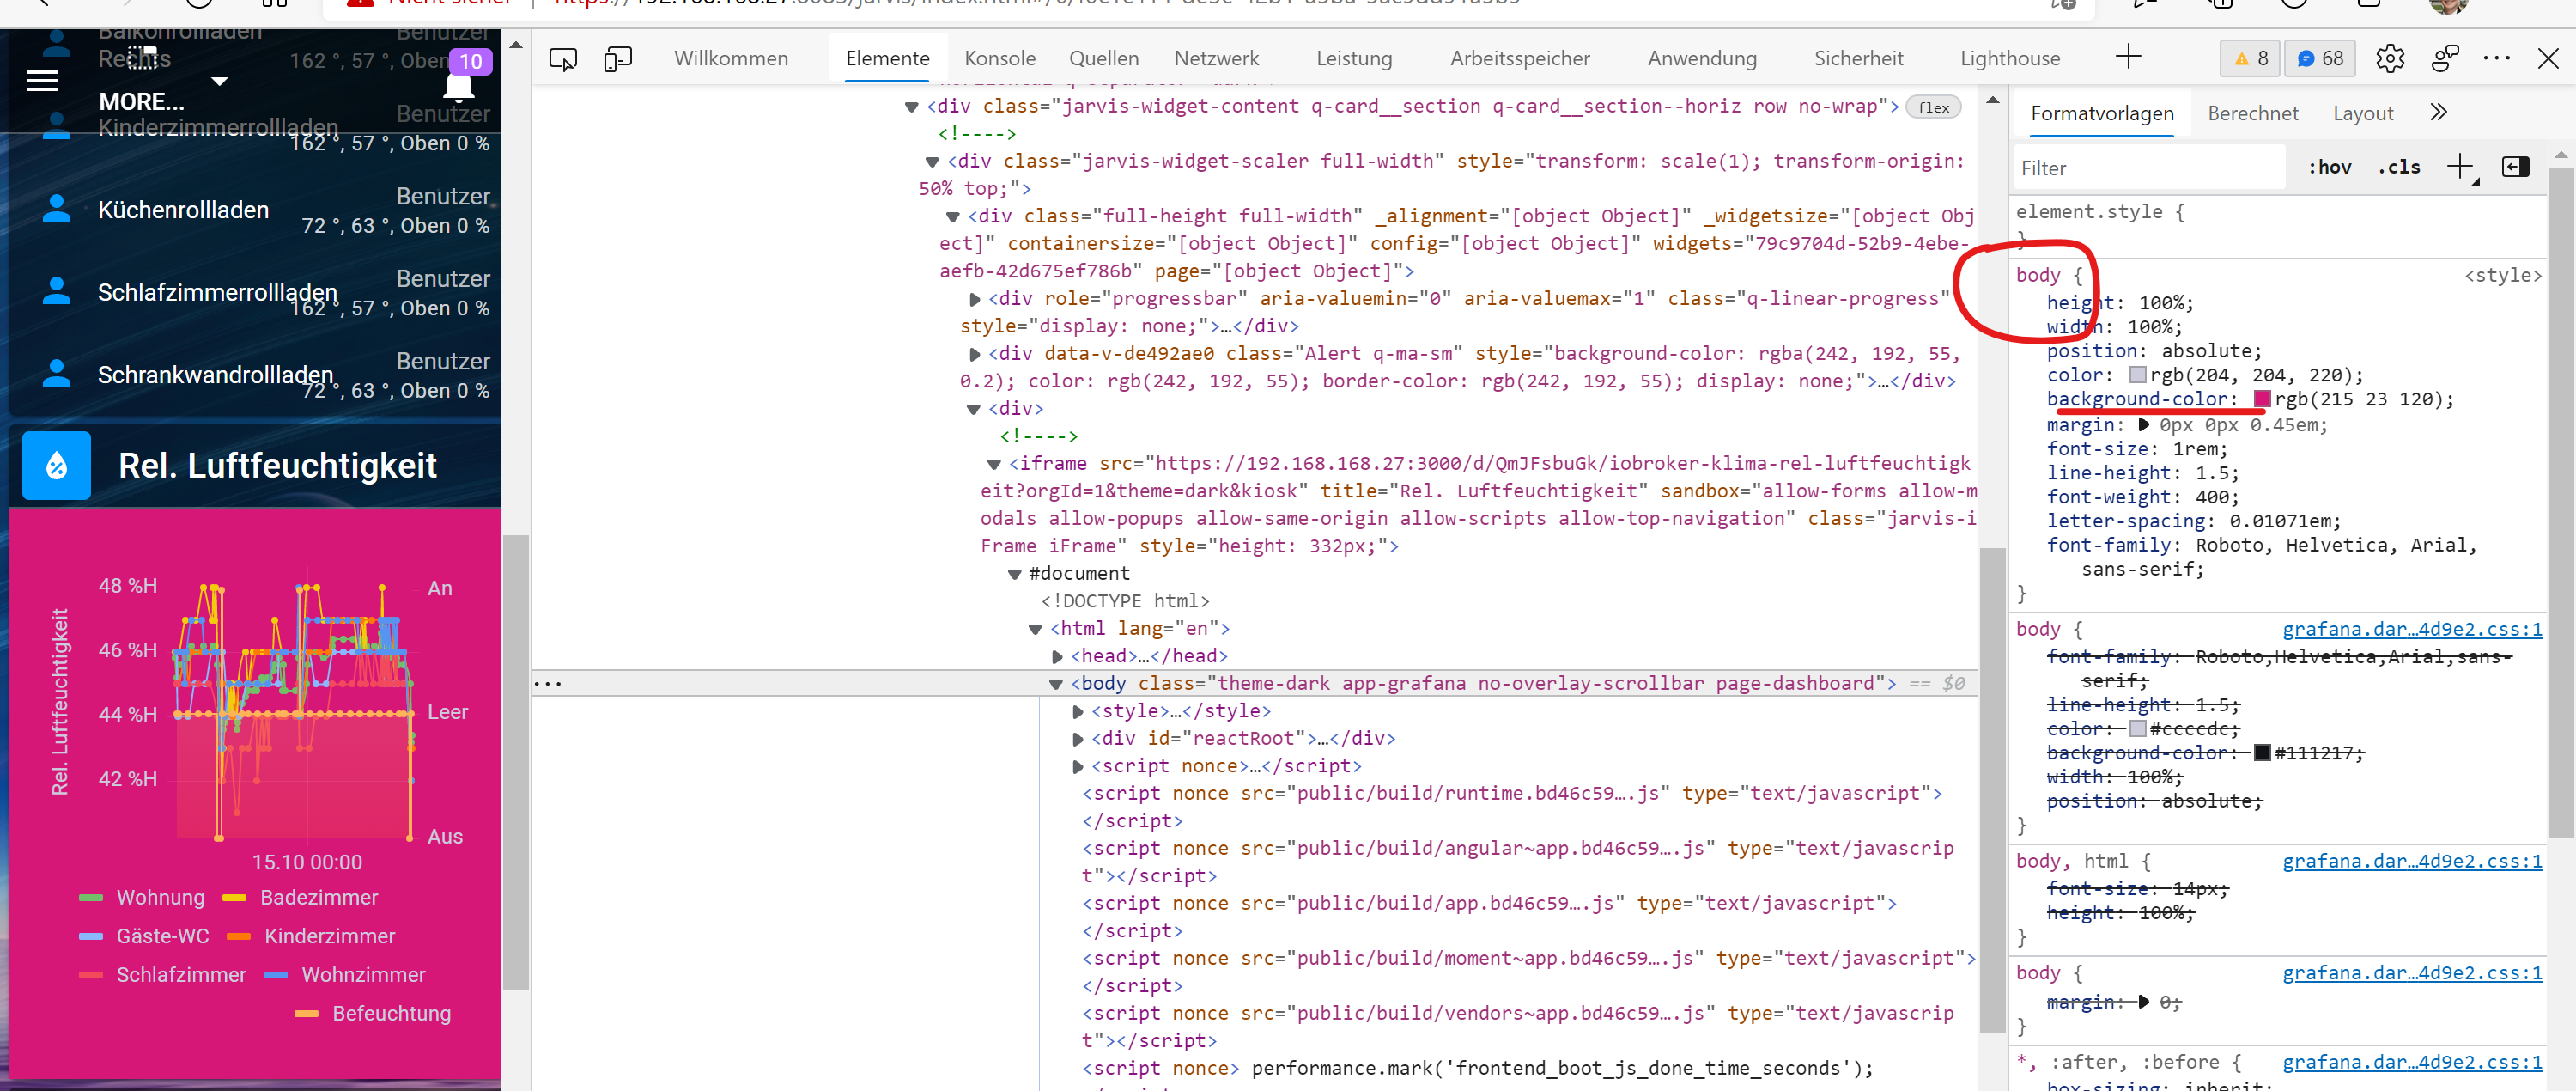Open pink background-color swatch picker
This screenshot has width=2576, height=1091.
click(2261, 399)
